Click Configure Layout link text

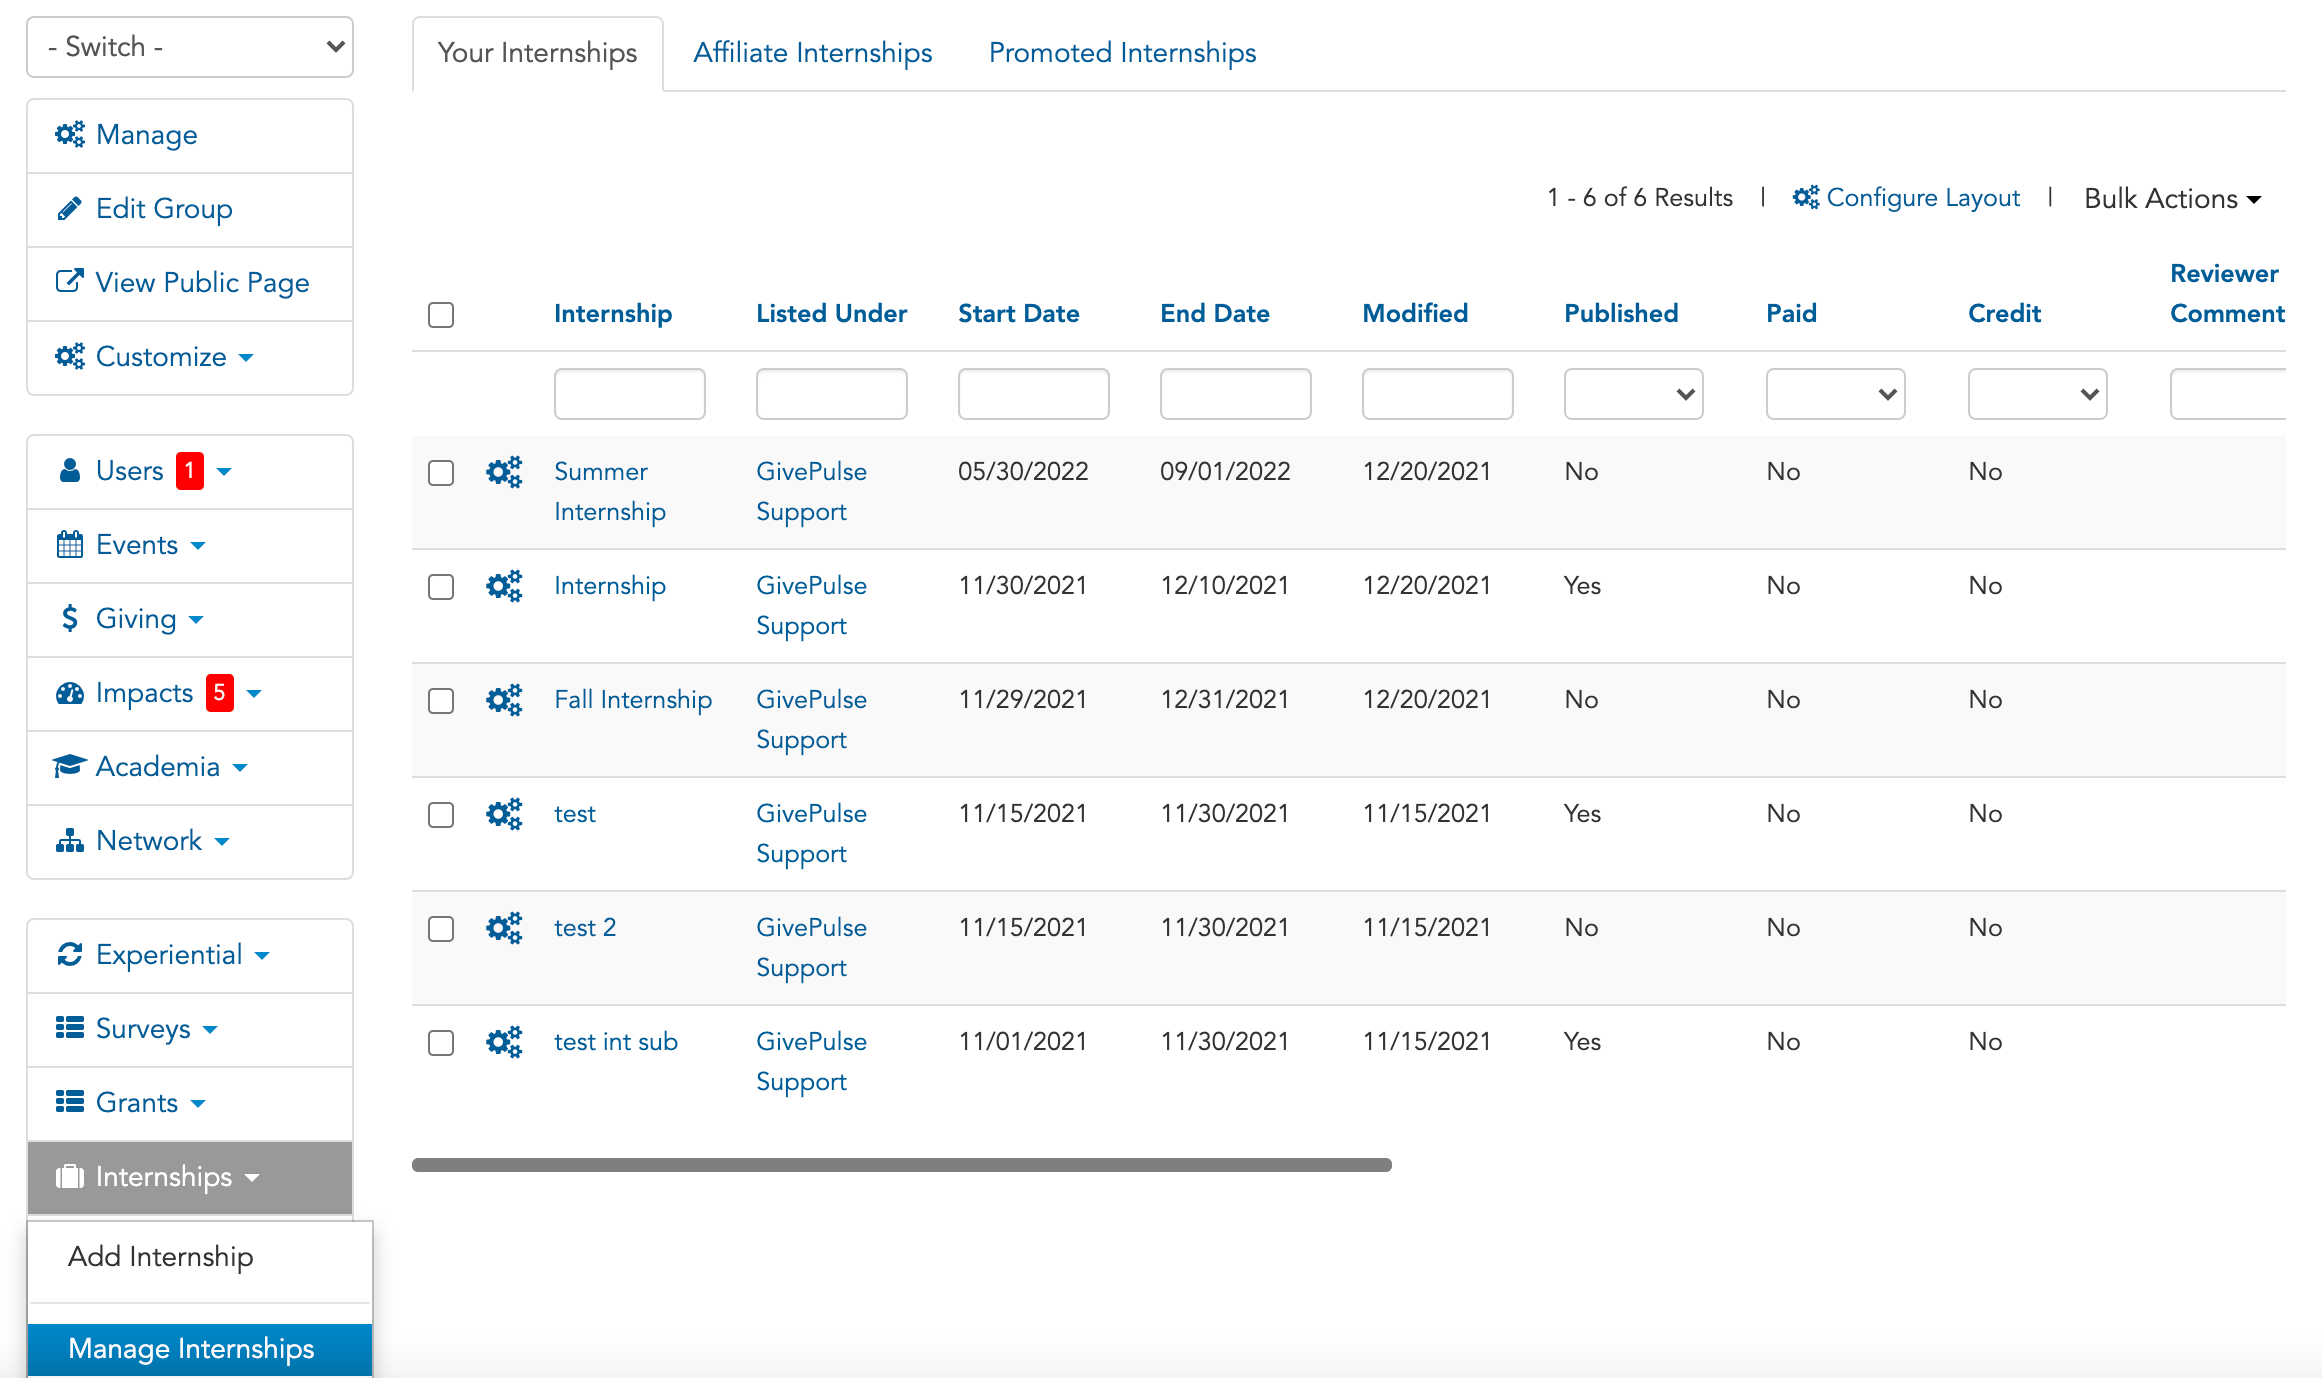(x=1923, y=198)
